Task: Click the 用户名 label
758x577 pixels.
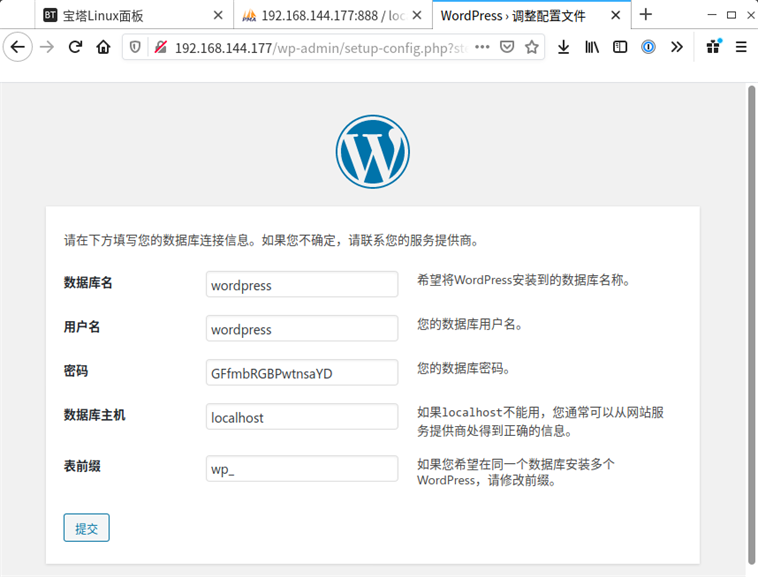Action: click(x=82, y=327)
